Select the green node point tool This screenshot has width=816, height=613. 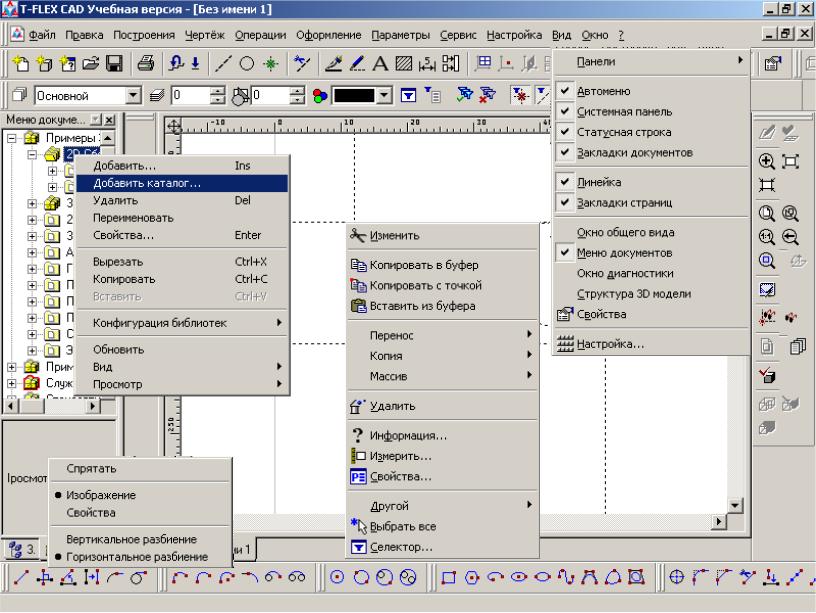coord(271,63)
